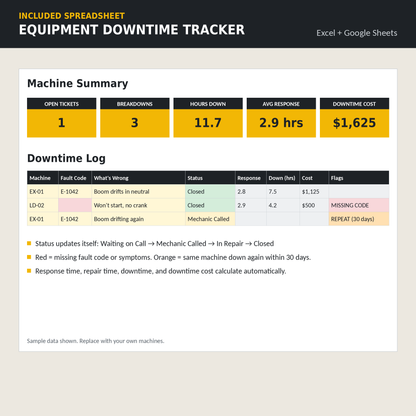Select the Breakdowns card showing 3
Image resolution: width=416 pixels, height=416 pixels.
[135, 117]
